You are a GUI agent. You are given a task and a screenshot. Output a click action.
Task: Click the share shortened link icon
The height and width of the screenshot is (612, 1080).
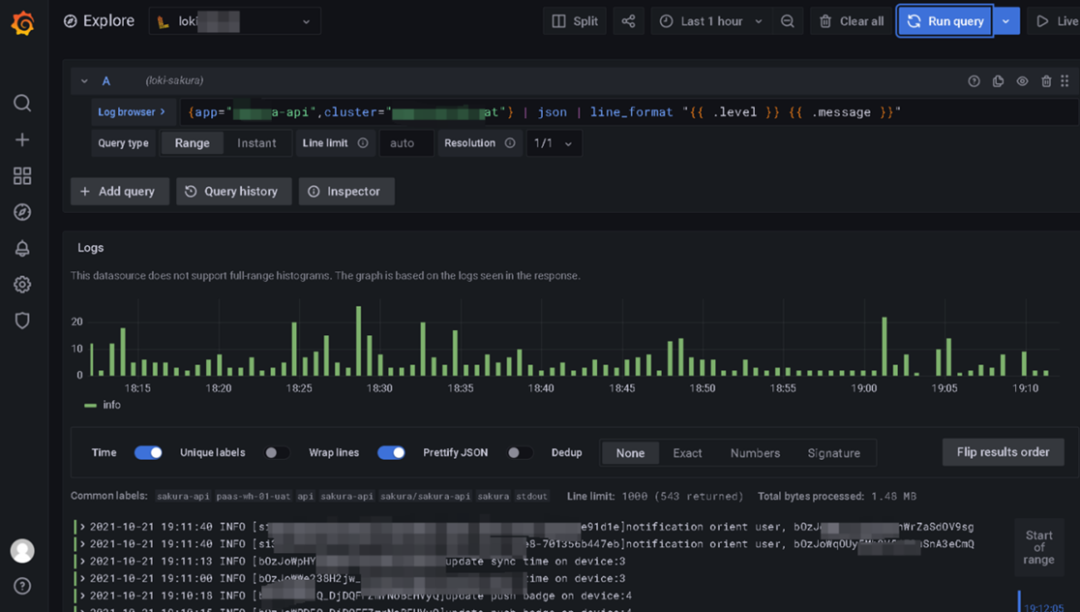click(628, 21)
